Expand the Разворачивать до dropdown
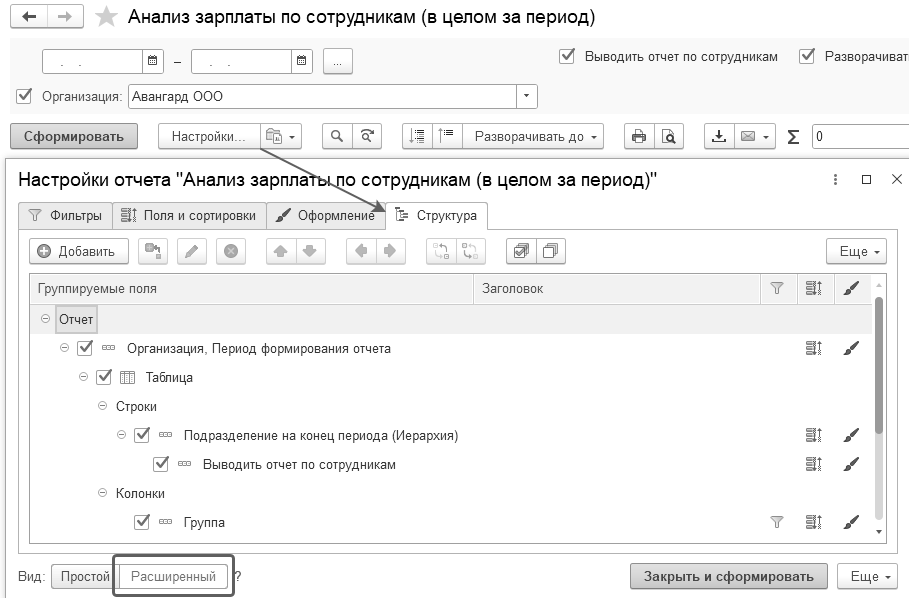 533,137
